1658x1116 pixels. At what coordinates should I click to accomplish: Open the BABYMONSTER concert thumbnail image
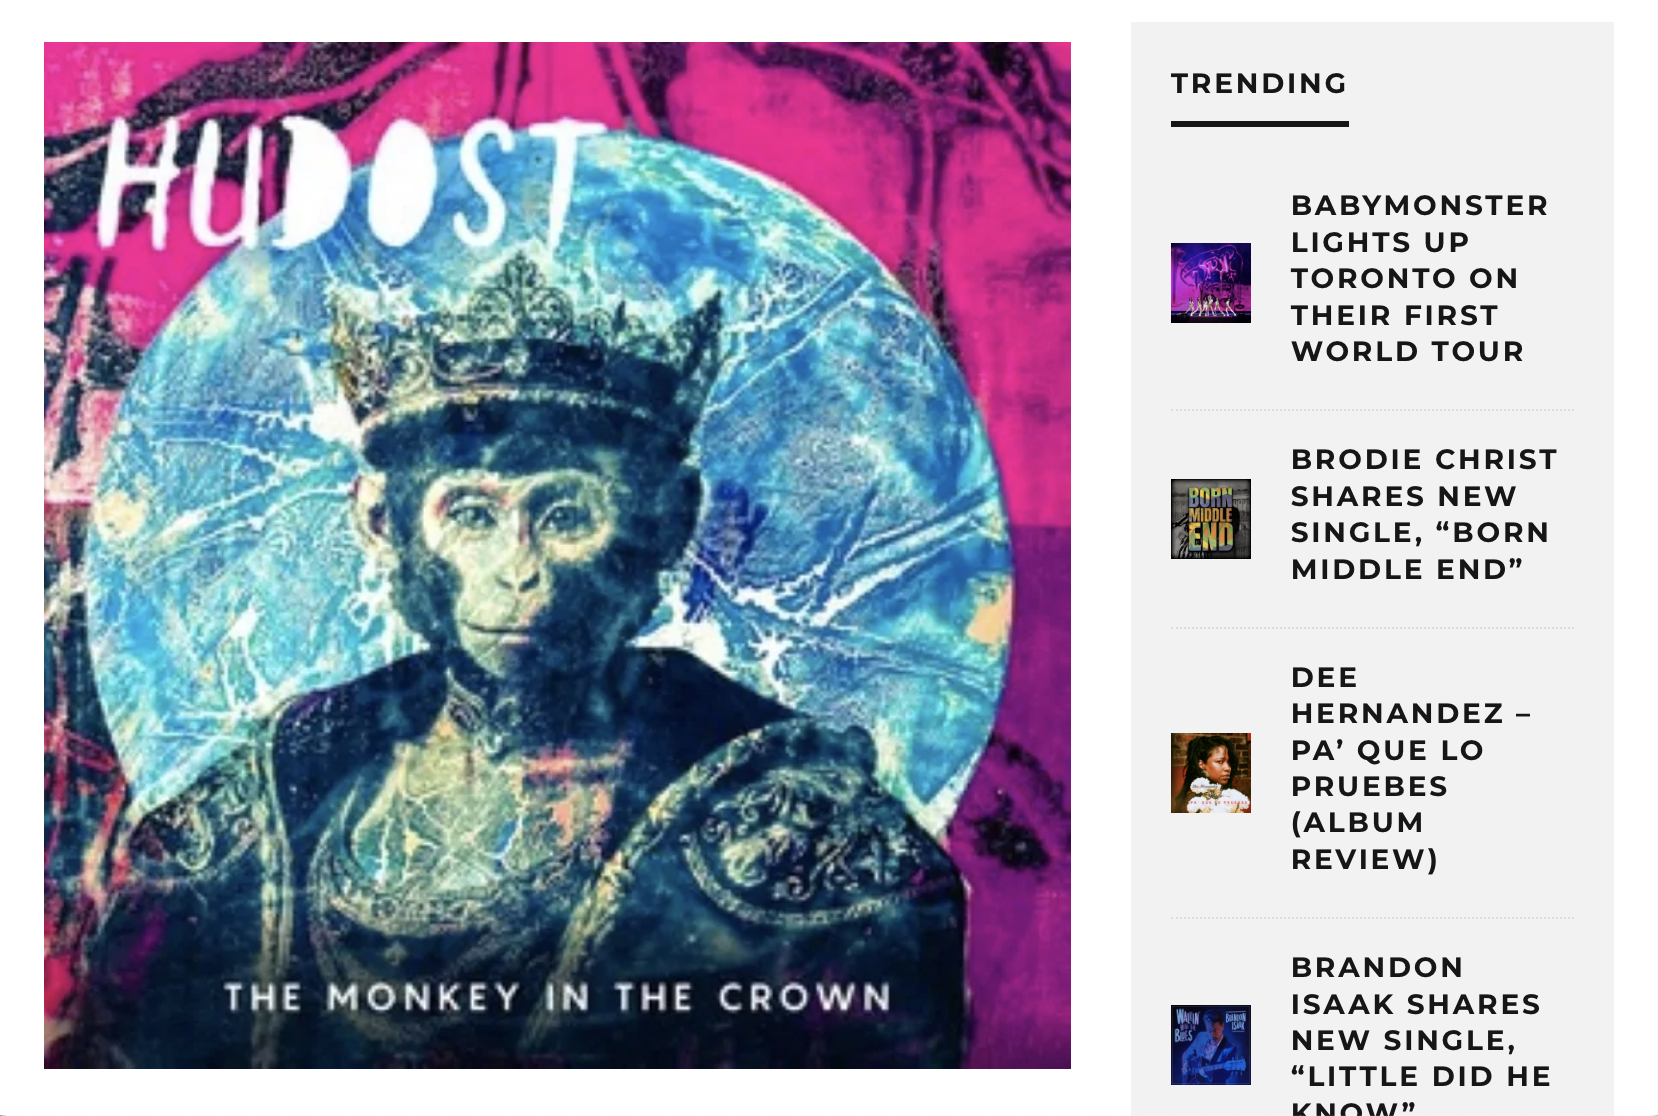tap(1210, 283)
